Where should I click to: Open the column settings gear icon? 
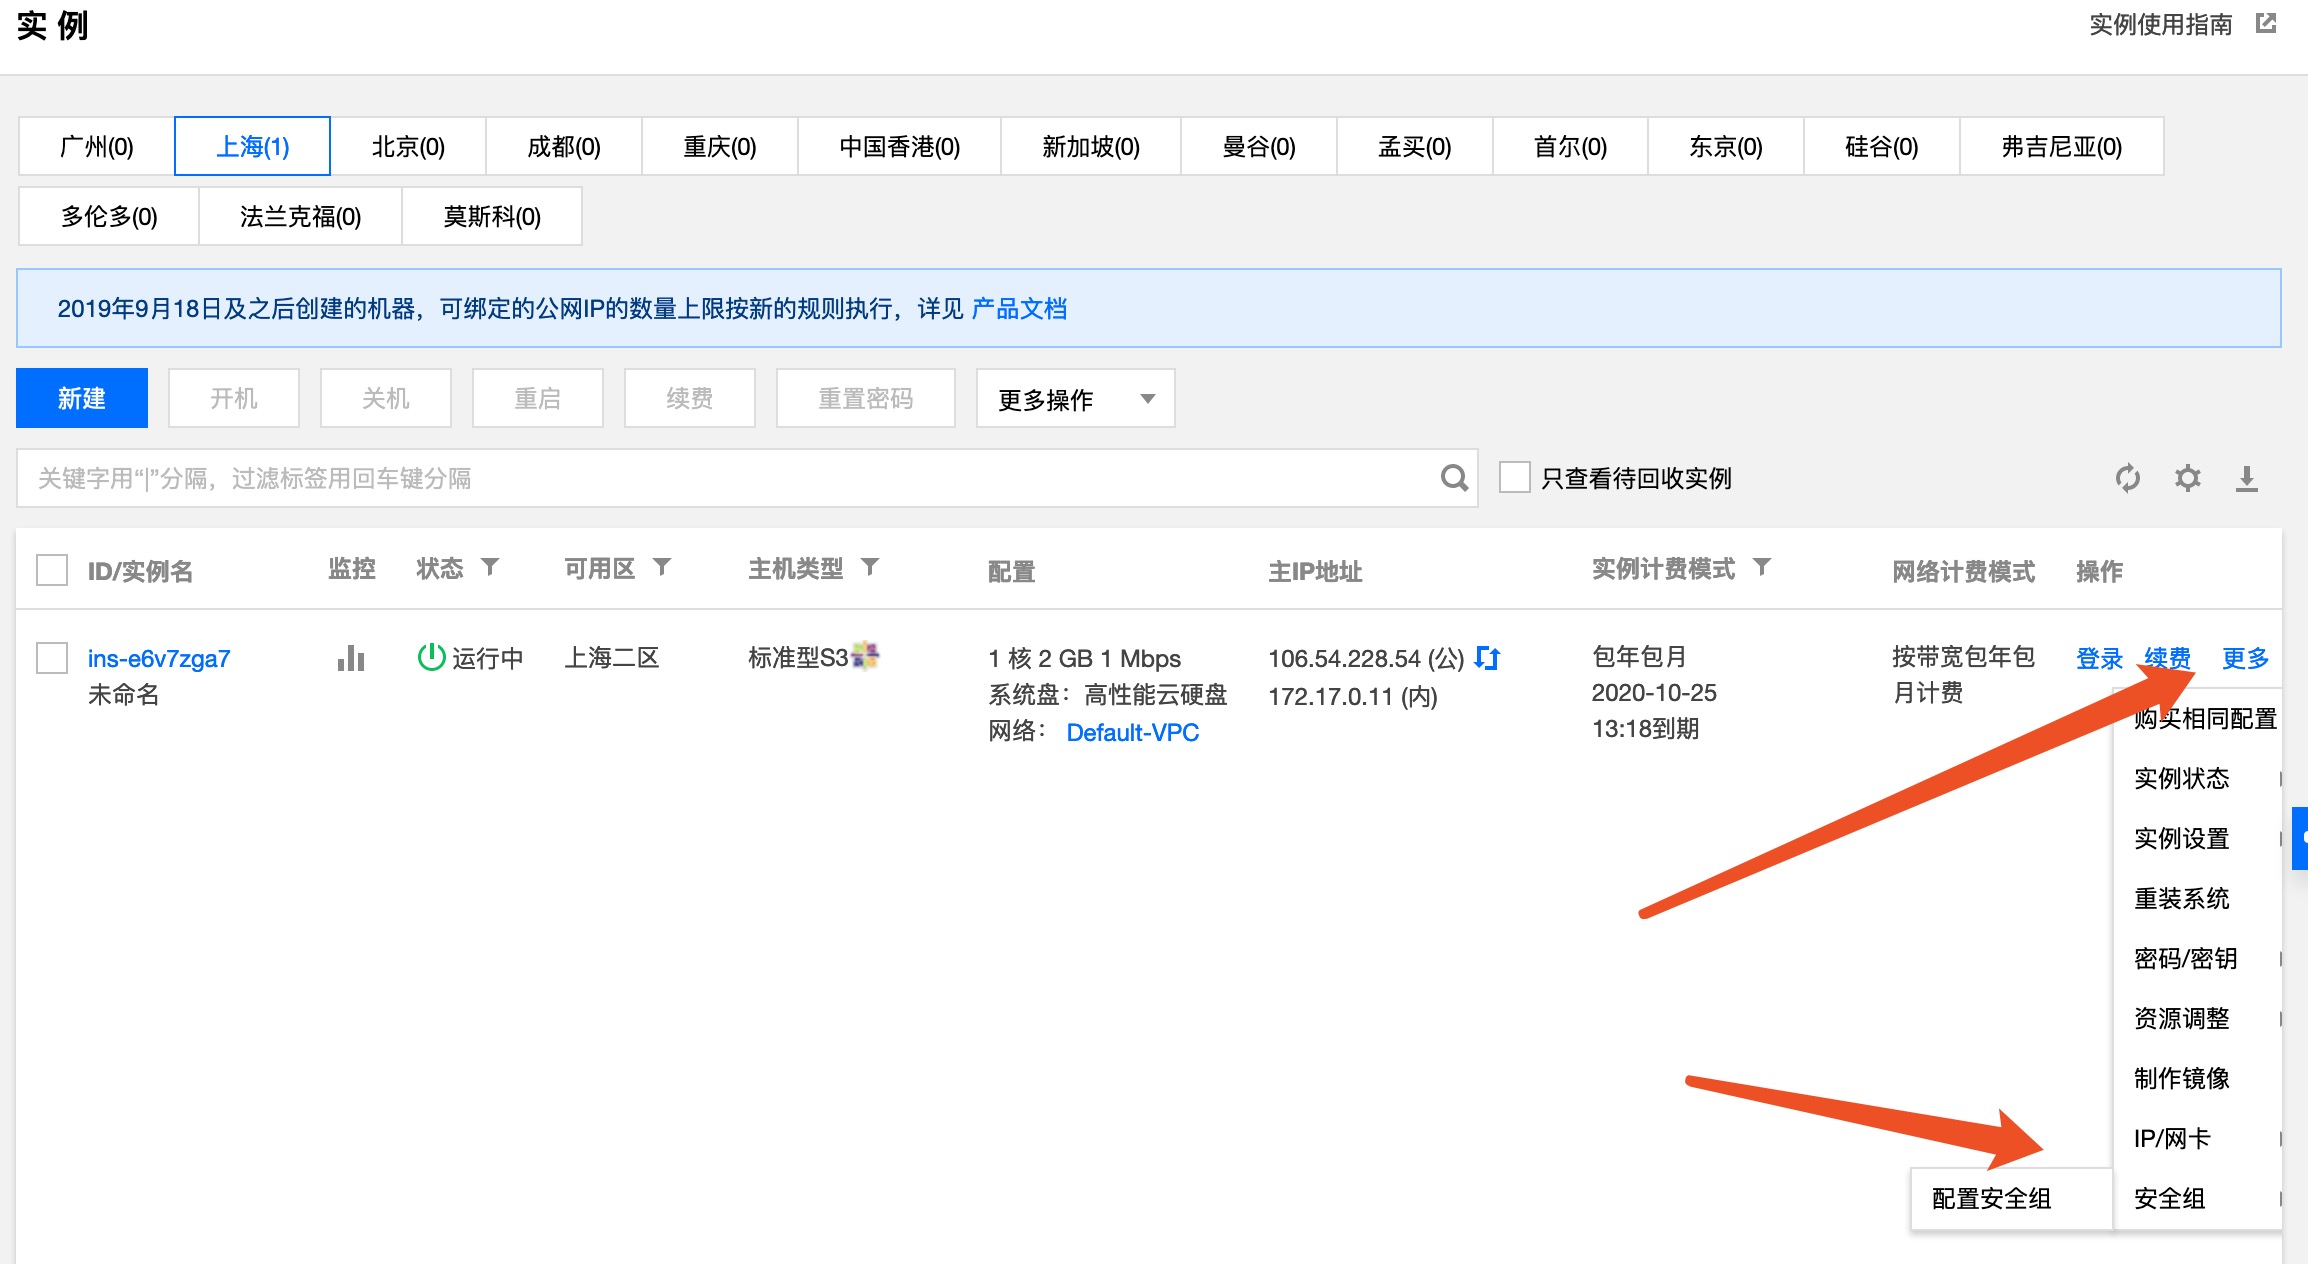[x=2187, y=478]
